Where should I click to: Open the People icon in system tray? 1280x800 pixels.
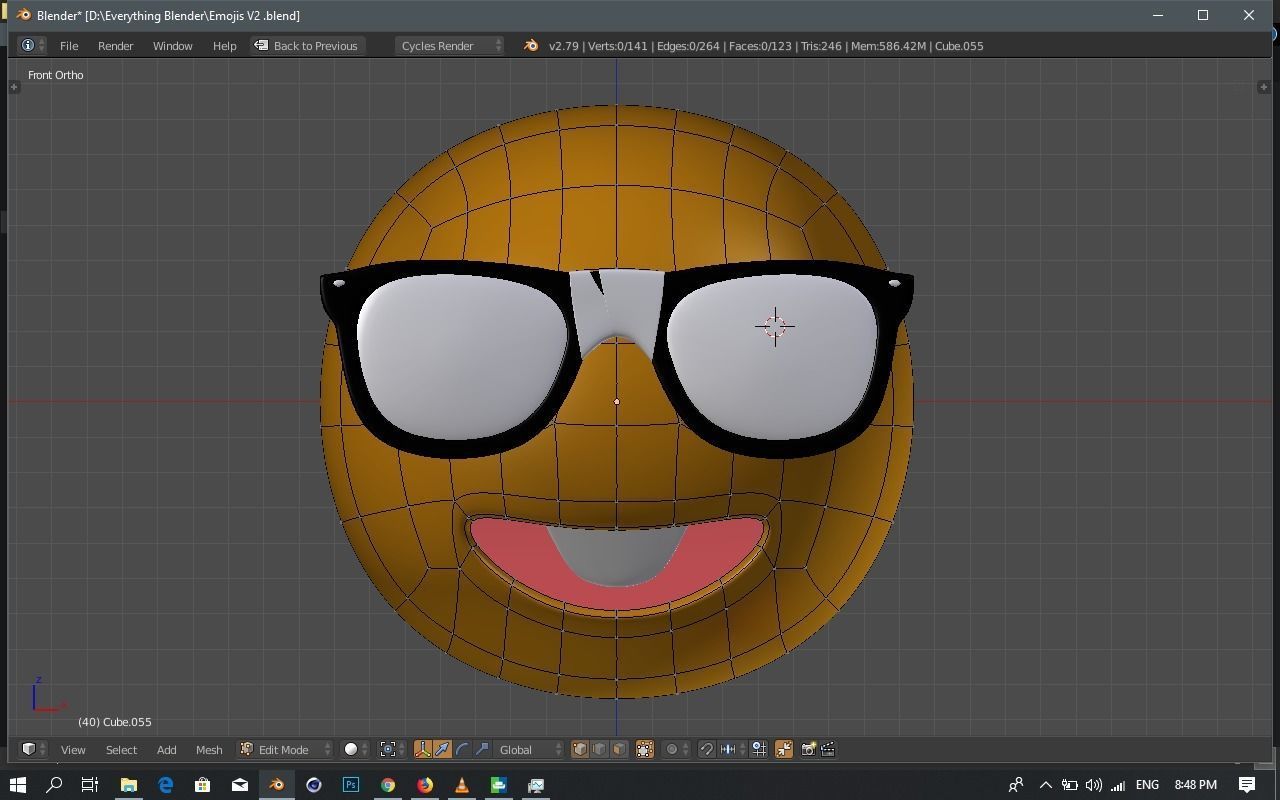[x=1016, y=785]
